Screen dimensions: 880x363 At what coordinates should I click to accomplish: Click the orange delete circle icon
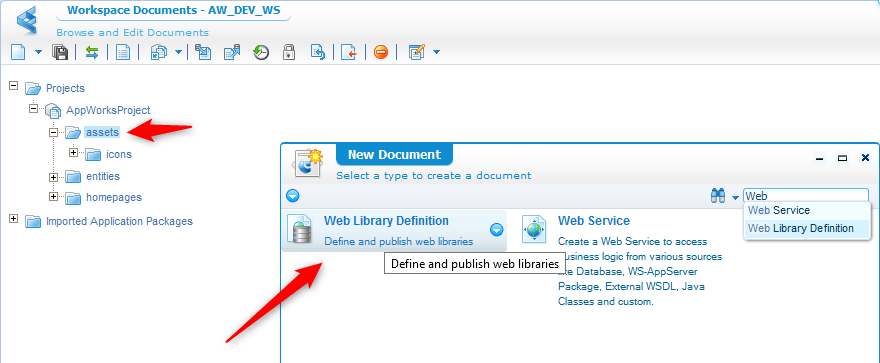pyautogui.click(x=381, y=52)
